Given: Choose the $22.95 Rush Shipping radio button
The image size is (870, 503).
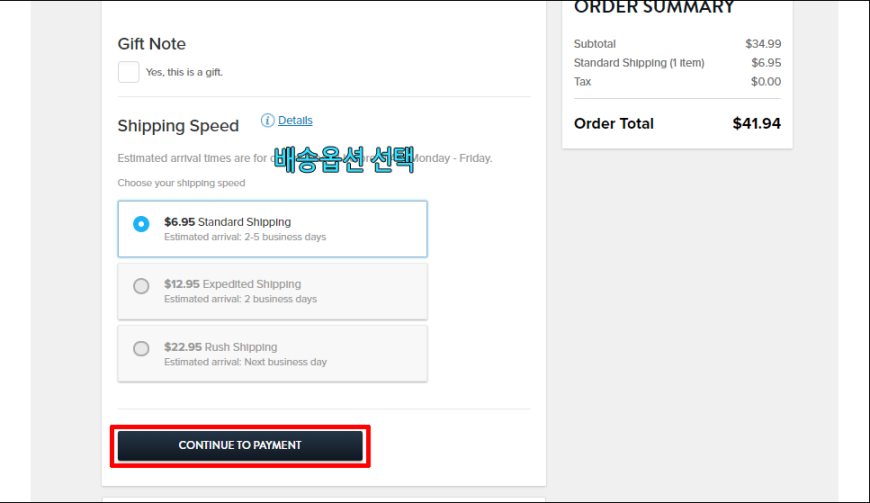Looking at the screenshot, I should point(141,348).
